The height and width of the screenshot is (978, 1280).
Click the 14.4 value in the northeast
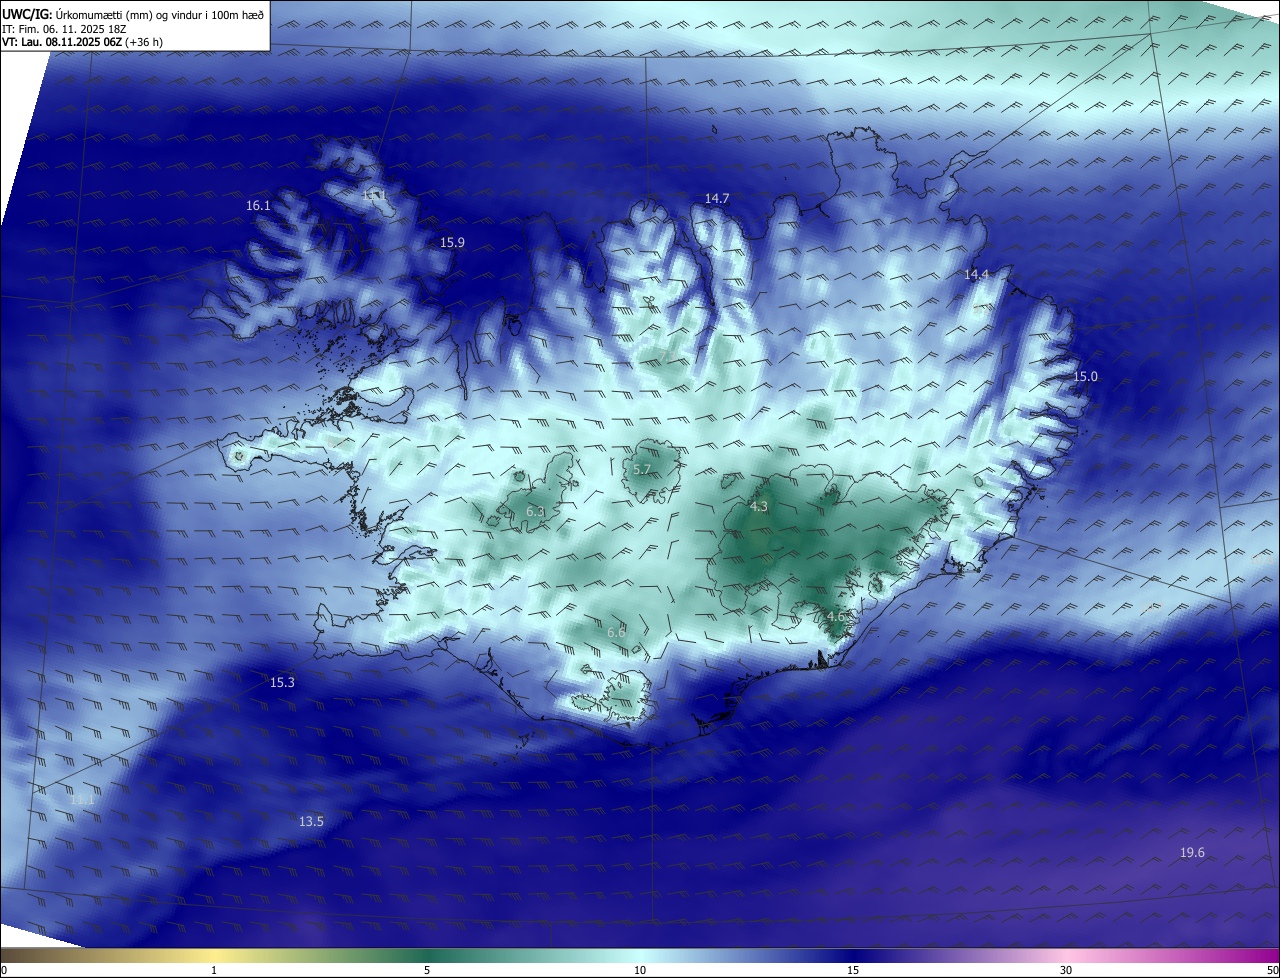click(x=976, y=274)
